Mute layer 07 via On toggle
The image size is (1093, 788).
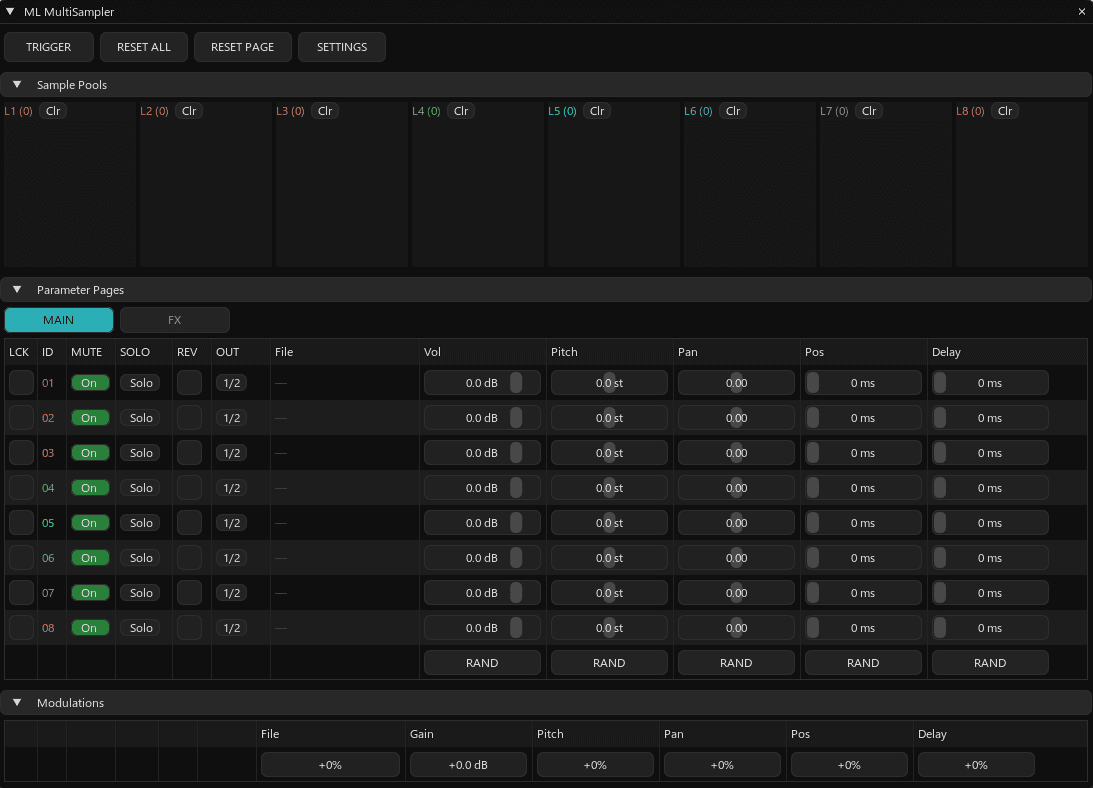90,593
